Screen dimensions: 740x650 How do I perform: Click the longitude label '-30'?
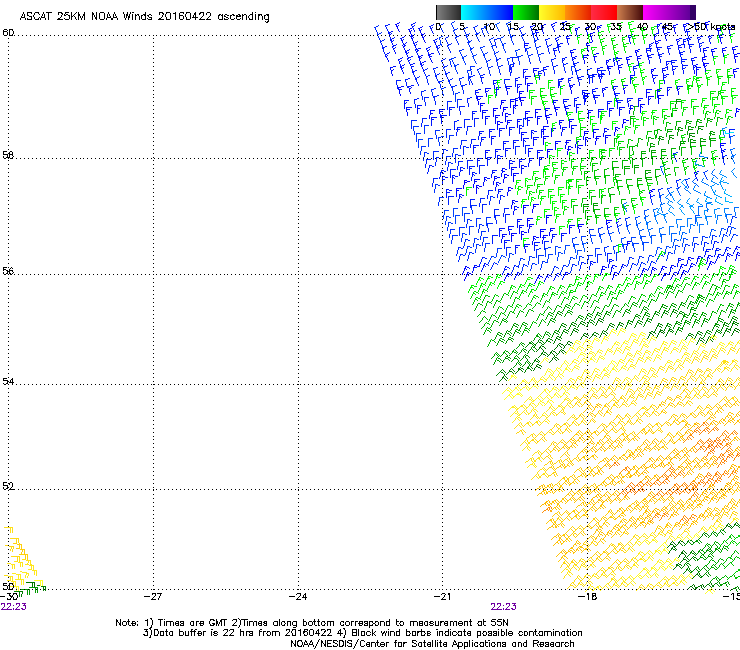coord(9,596)
